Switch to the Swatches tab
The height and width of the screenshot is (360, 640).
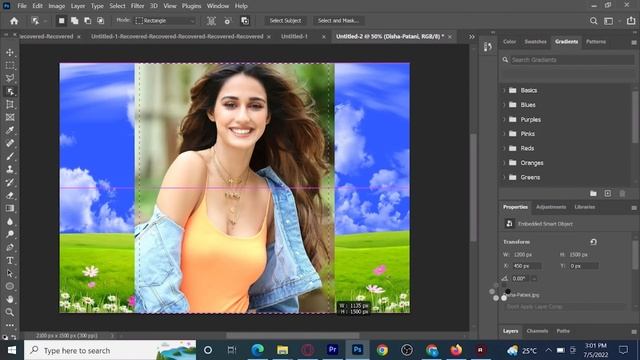tap(535, 42)
